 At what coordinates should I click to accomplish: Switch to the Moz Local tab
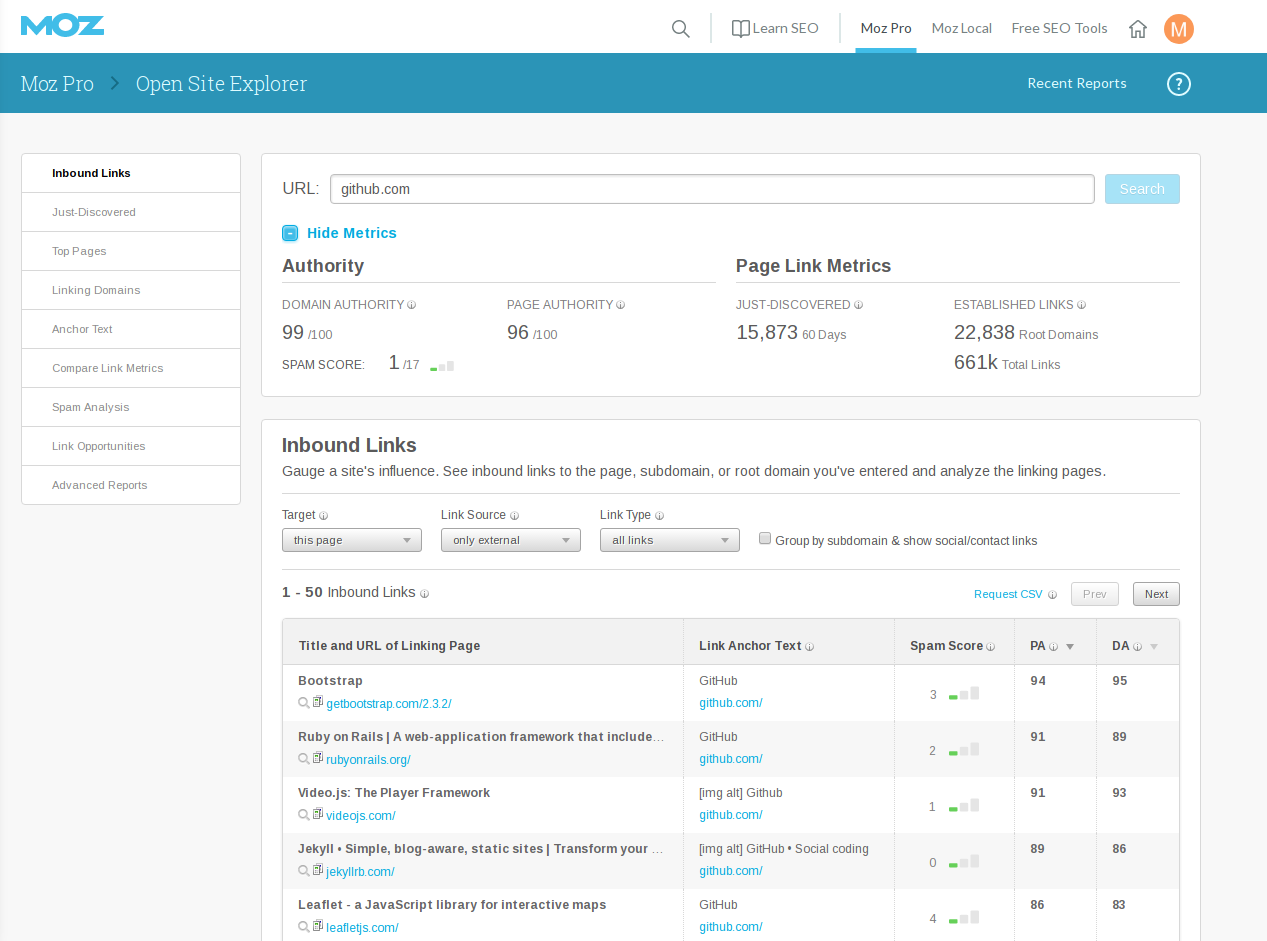[961, 28]
